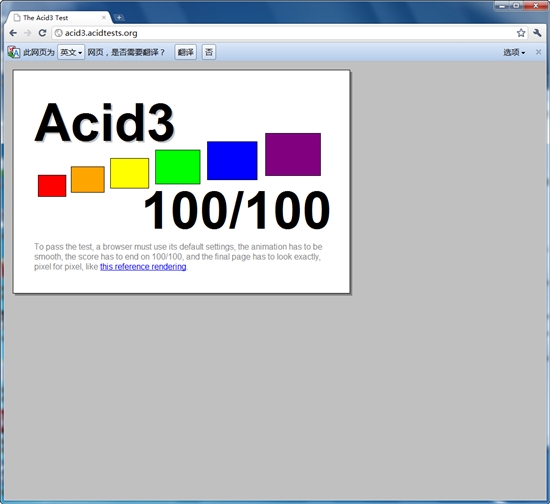Click the 否 decline button

(x=209, y=52)
